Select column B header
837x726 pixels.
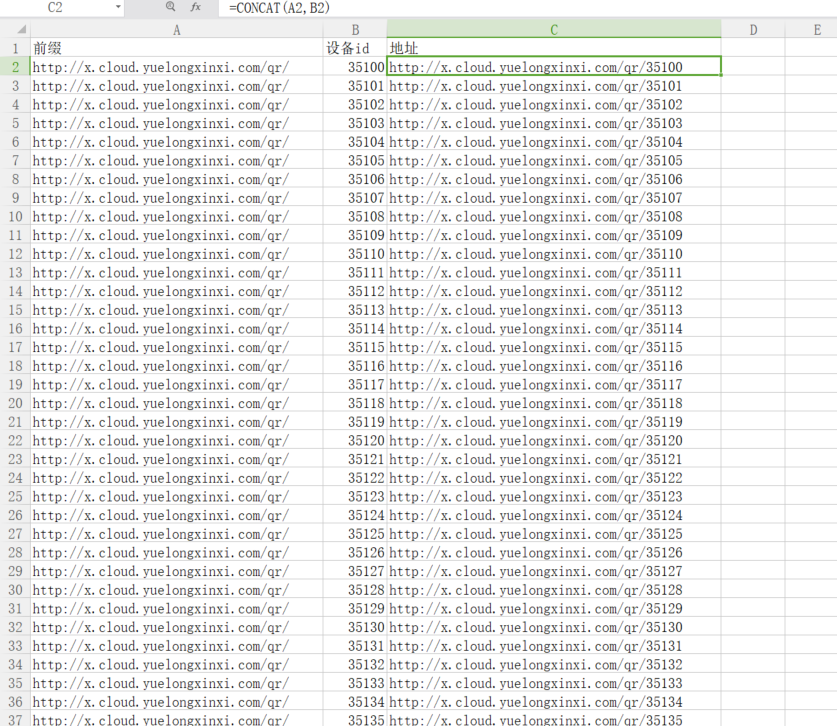tap(355, 30)
